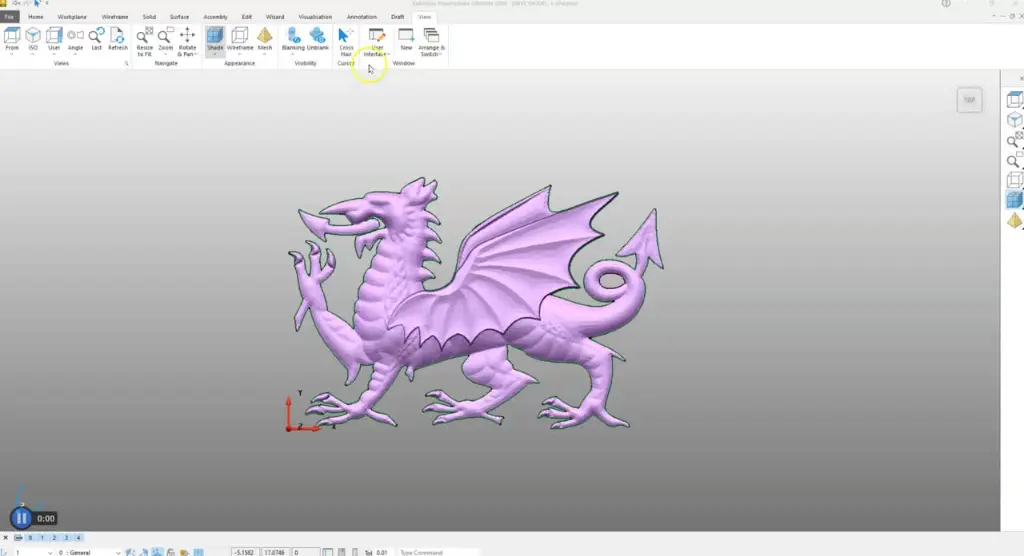The height and width of the screenshot is (556, 1024).
Task: Open Arrange & Switch windows menu
Action: tap(431, 42)
